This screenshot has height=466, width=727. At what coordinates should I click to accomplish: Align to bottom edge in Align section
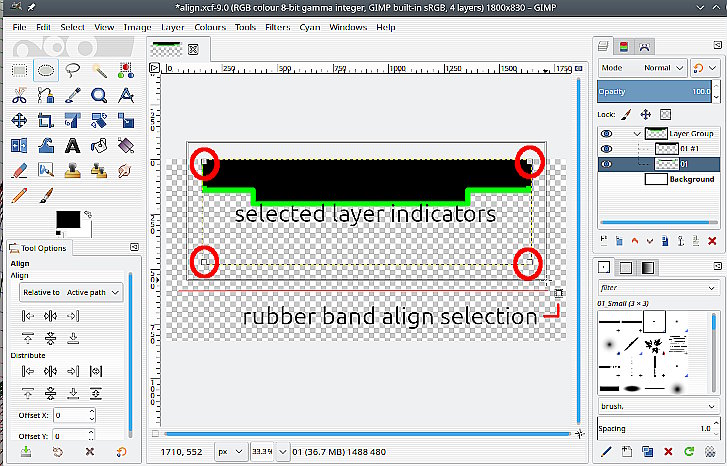(x=73, y=338)
